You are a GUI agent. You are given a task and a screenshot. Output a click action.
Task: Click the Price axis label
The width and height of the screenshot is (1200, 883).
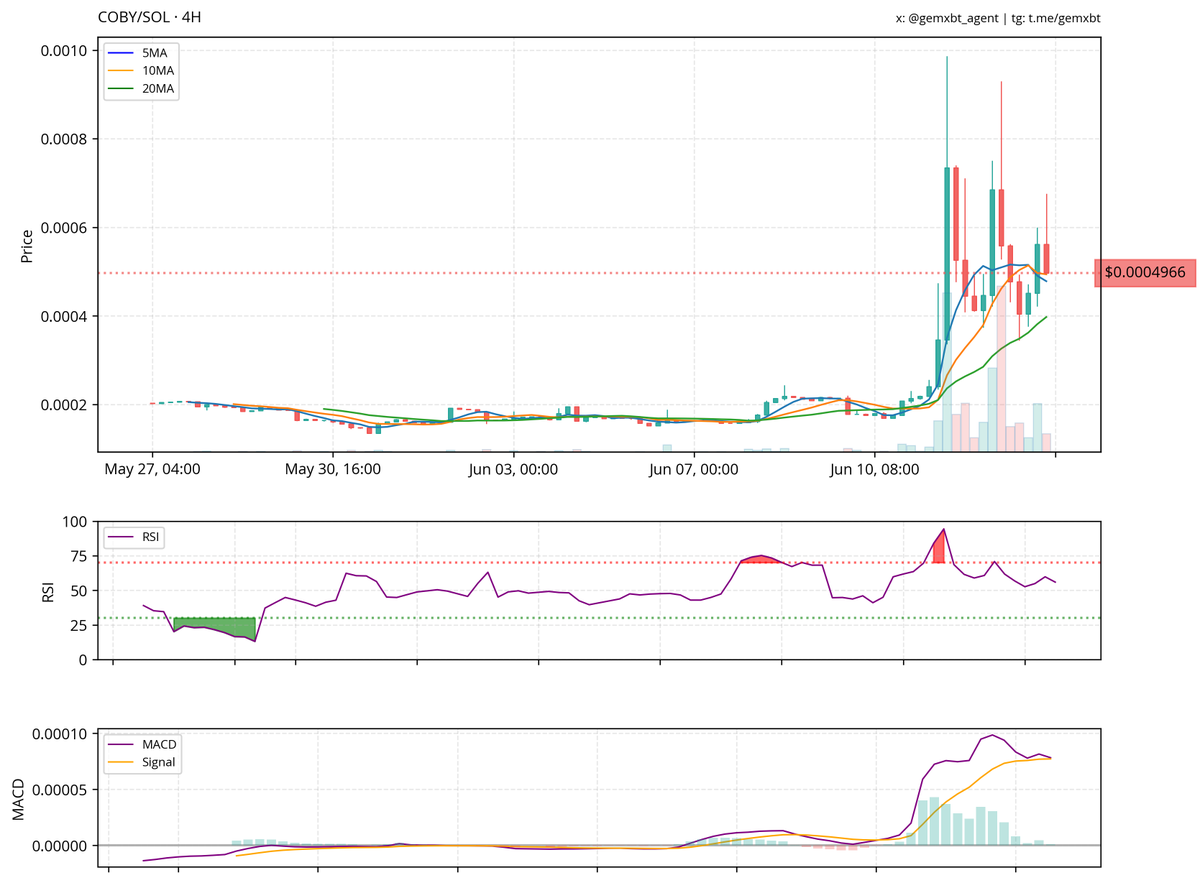[x=27, y=246]
